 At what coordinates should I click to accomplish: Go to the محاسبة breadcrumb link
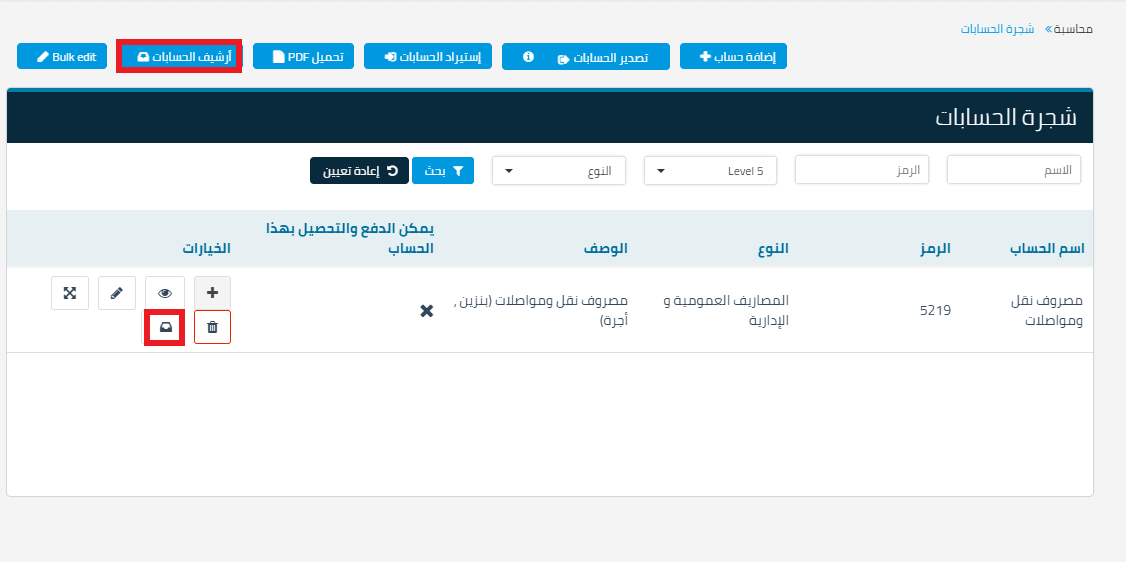(1076, 29)
